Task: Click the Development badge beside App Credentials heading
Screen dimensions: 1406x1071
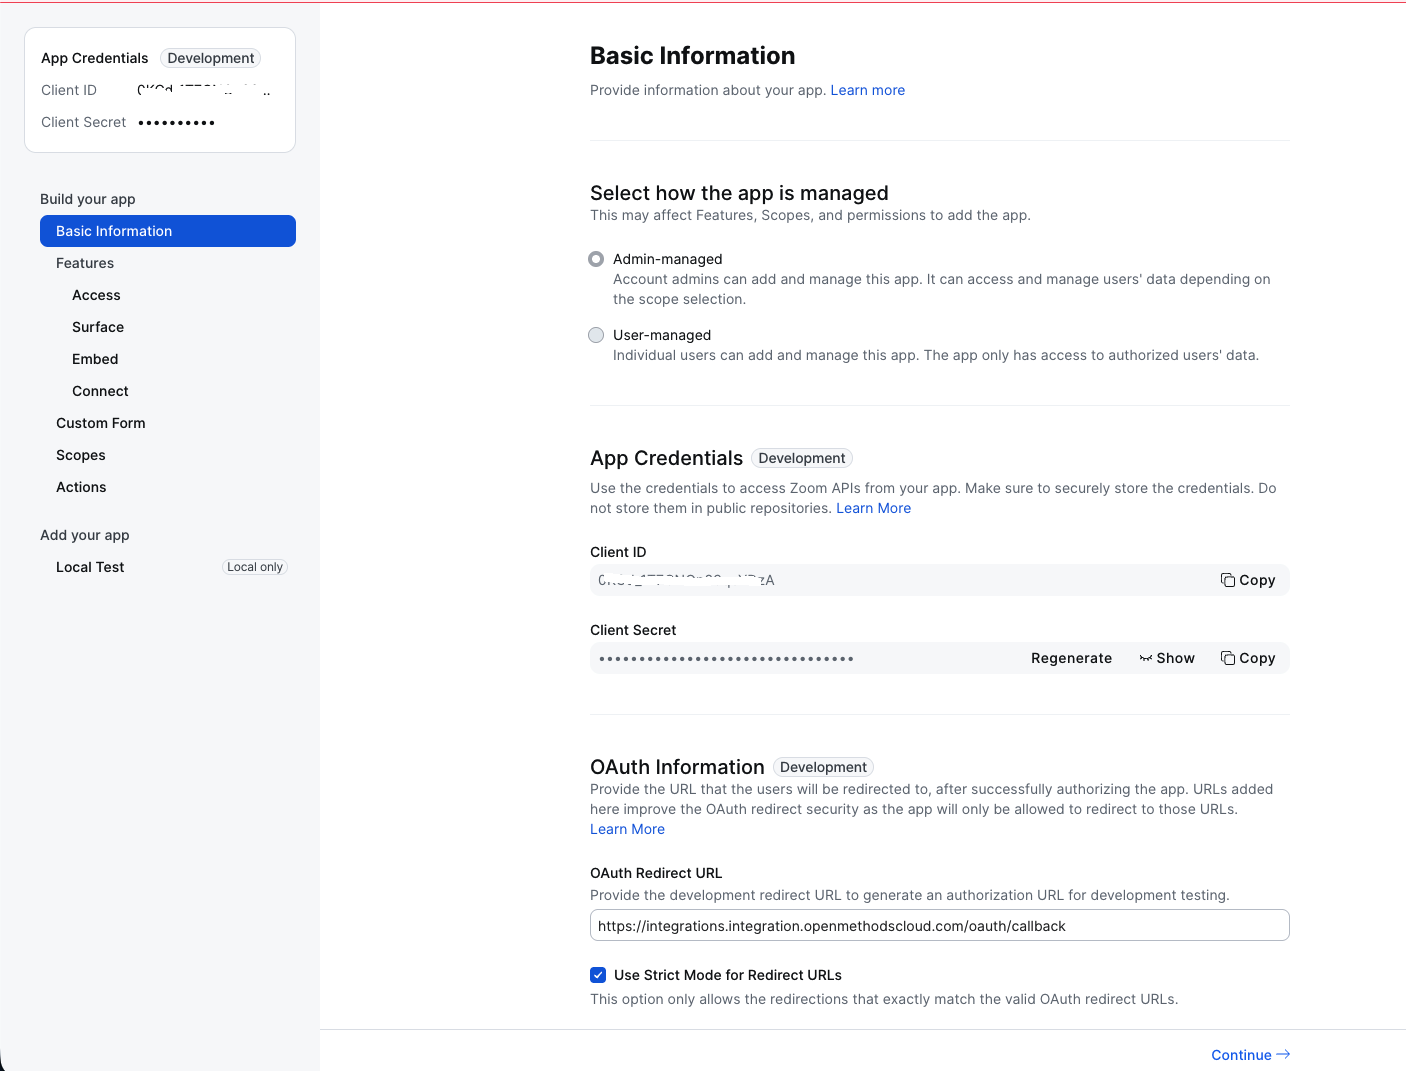Action: coord(801,458)
